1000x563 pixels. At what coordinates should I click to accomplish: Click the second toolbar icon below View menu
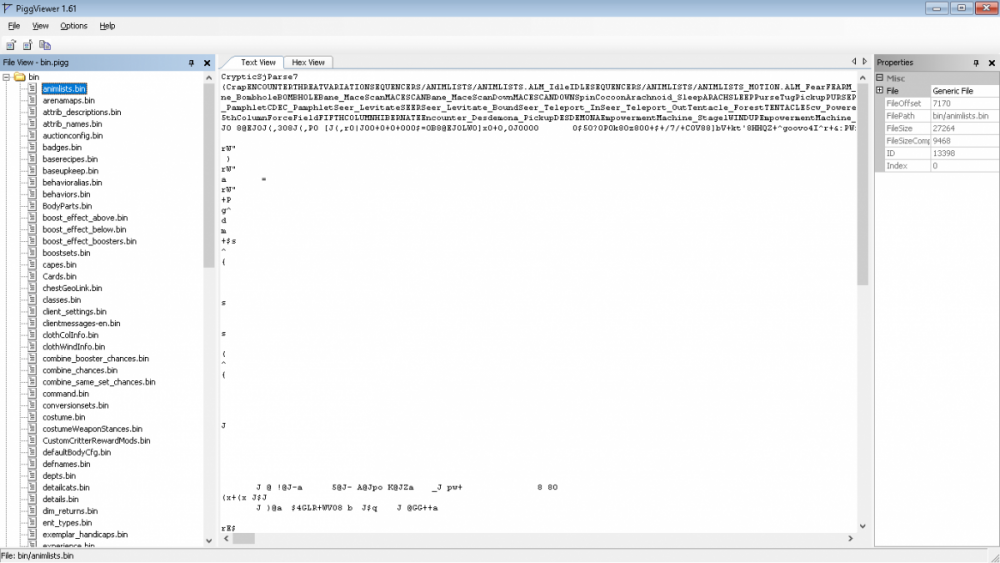(x=28, y=45)
